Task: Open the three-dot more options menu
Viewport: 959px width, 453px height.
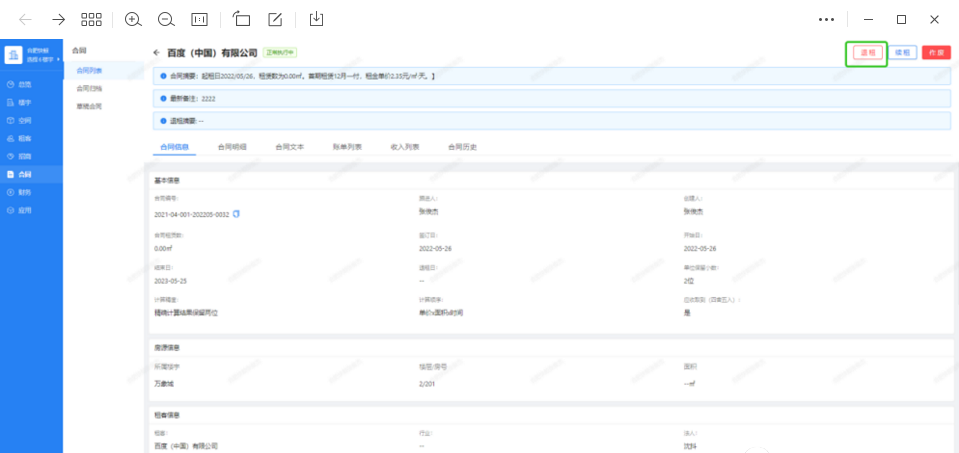Action: tap(826, 19)
